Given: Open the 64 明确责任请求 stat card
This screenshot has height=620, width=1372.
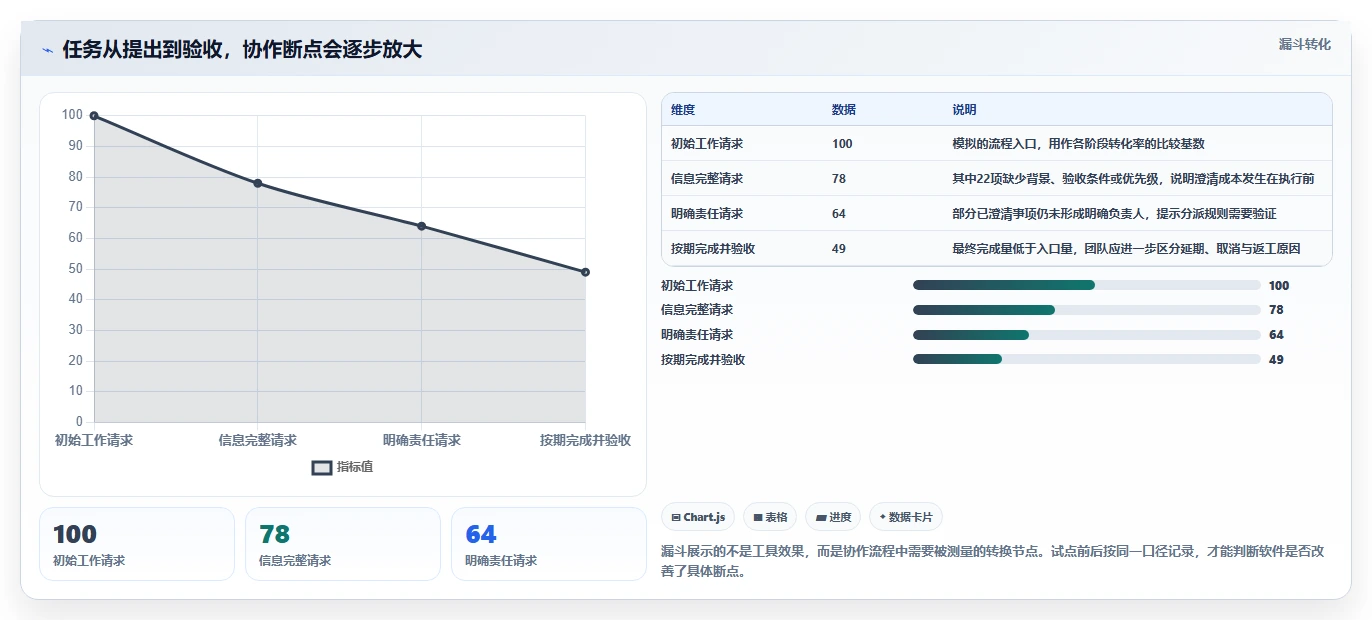Looking at the screenshot, I should [549, 544].
